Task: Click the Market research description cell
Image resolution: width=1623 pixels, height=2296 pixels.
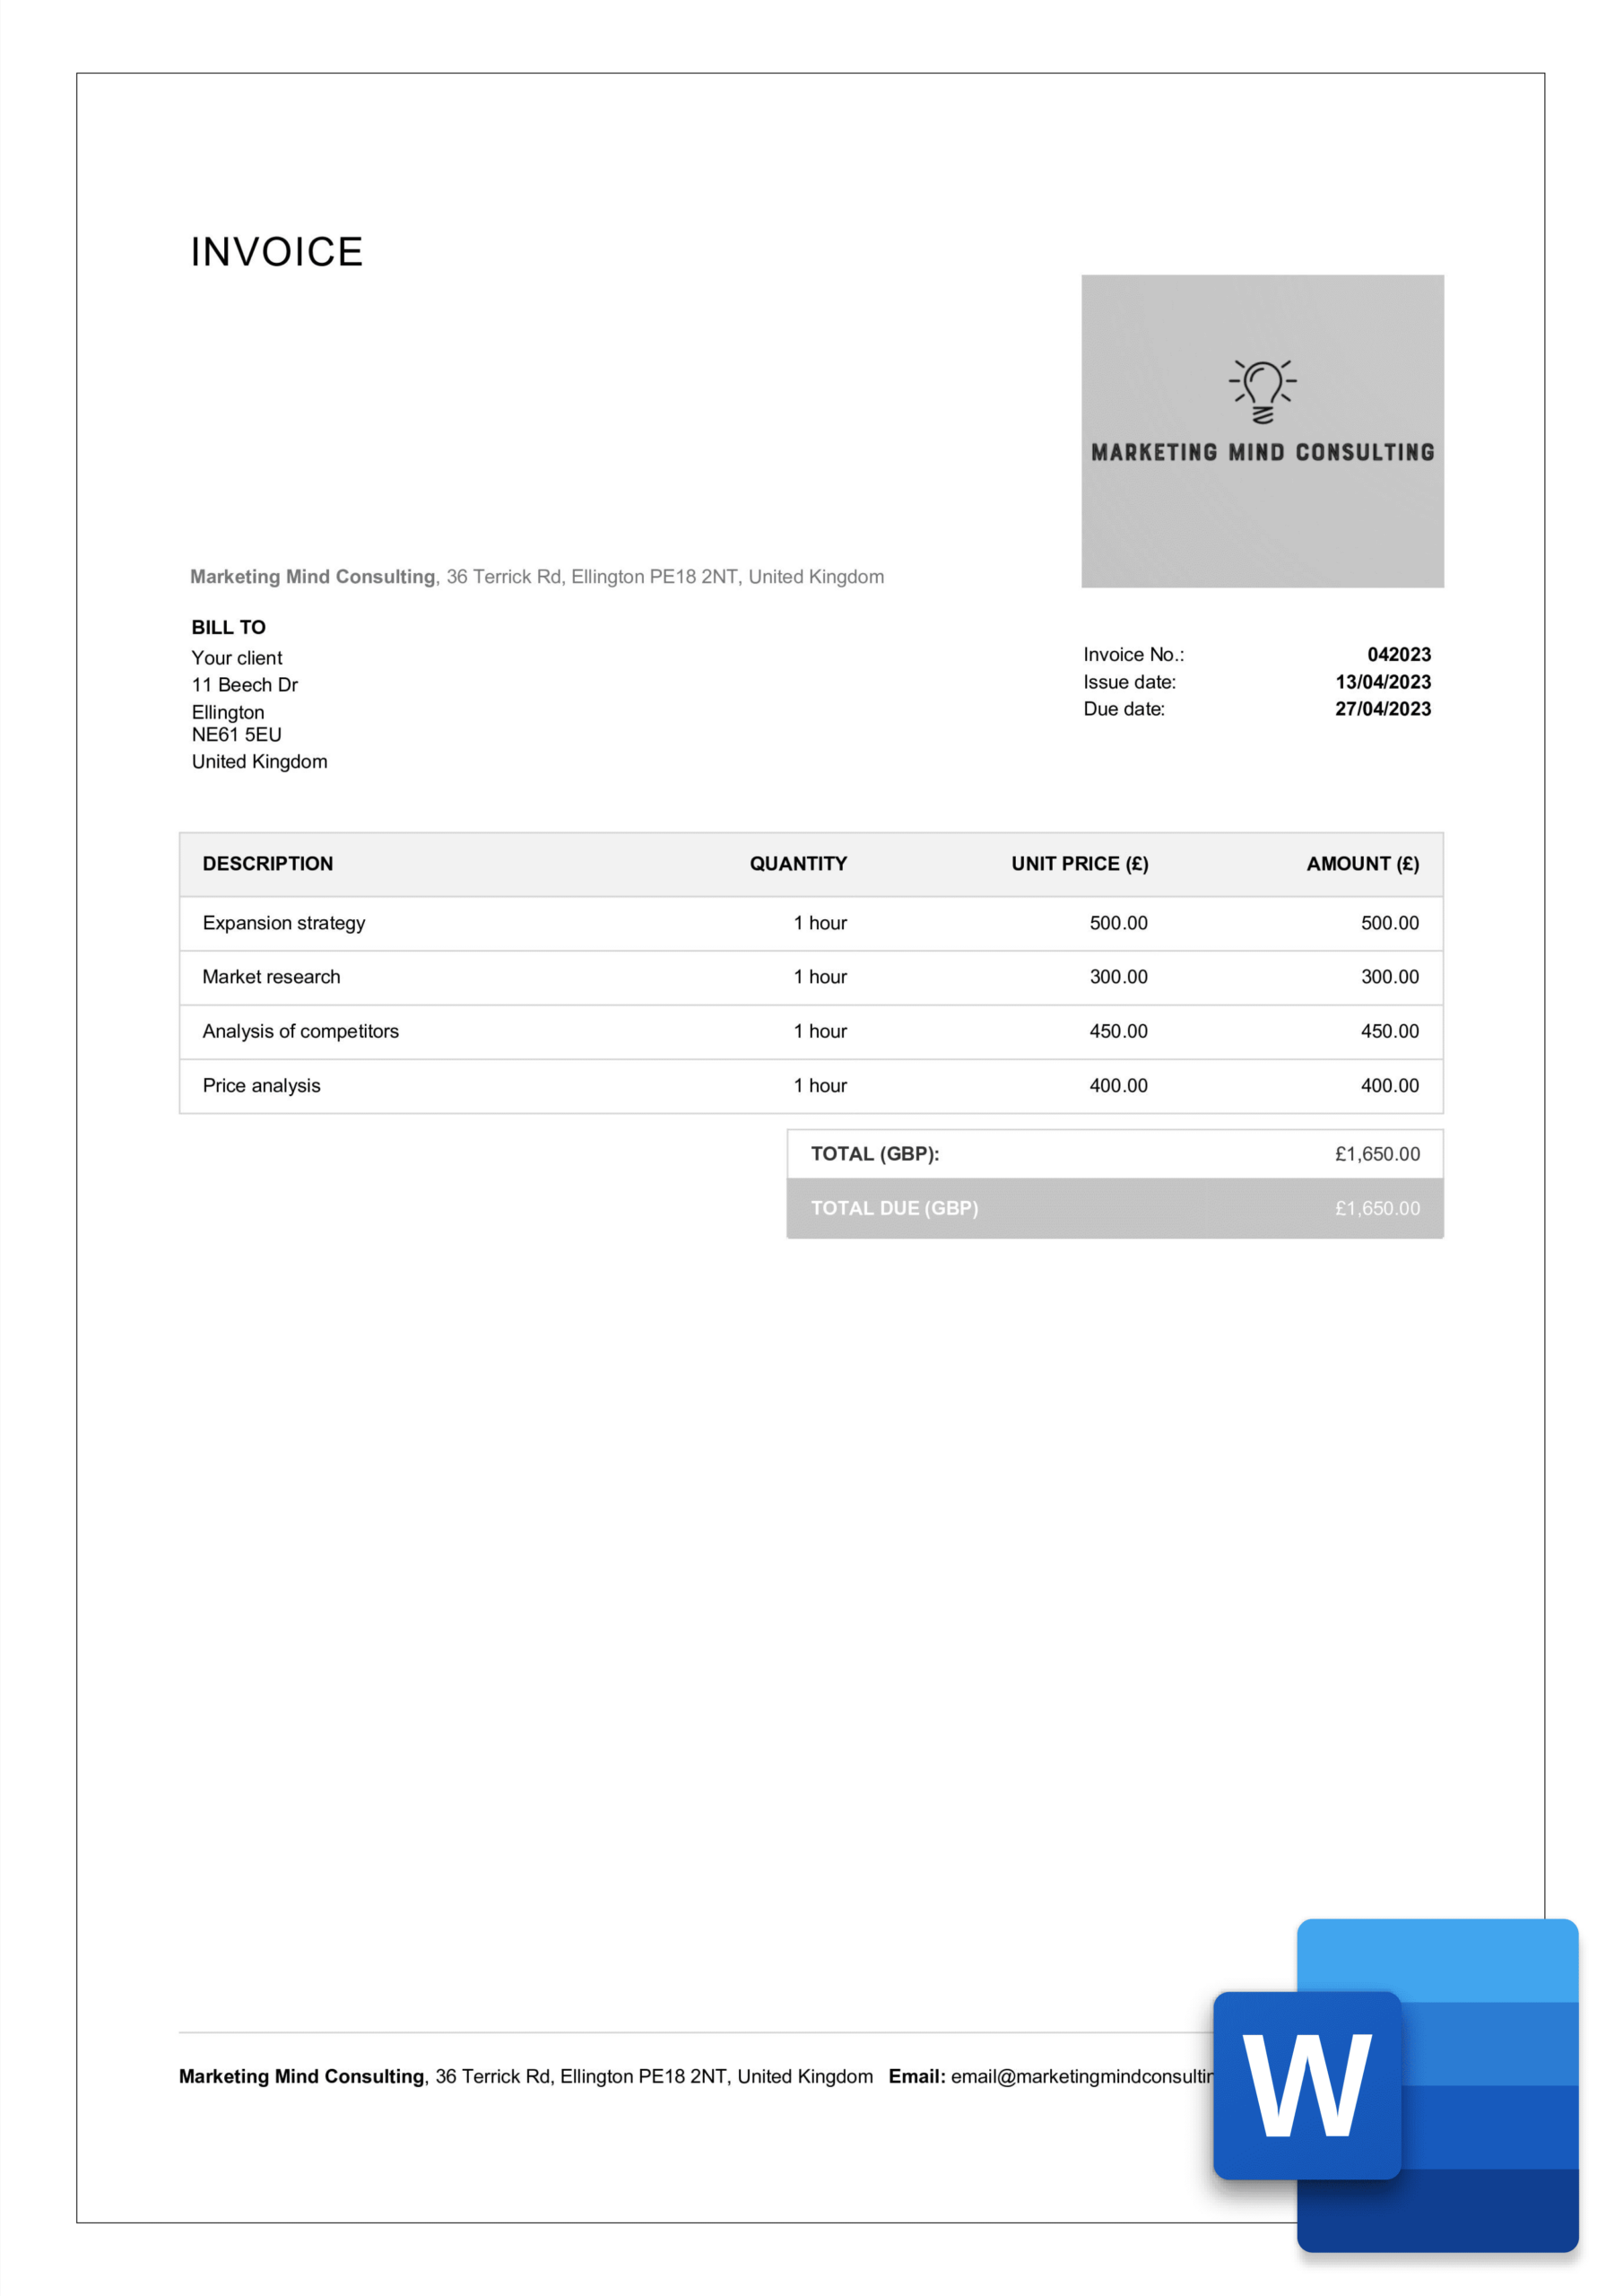Action: click(x=271, y=977)
